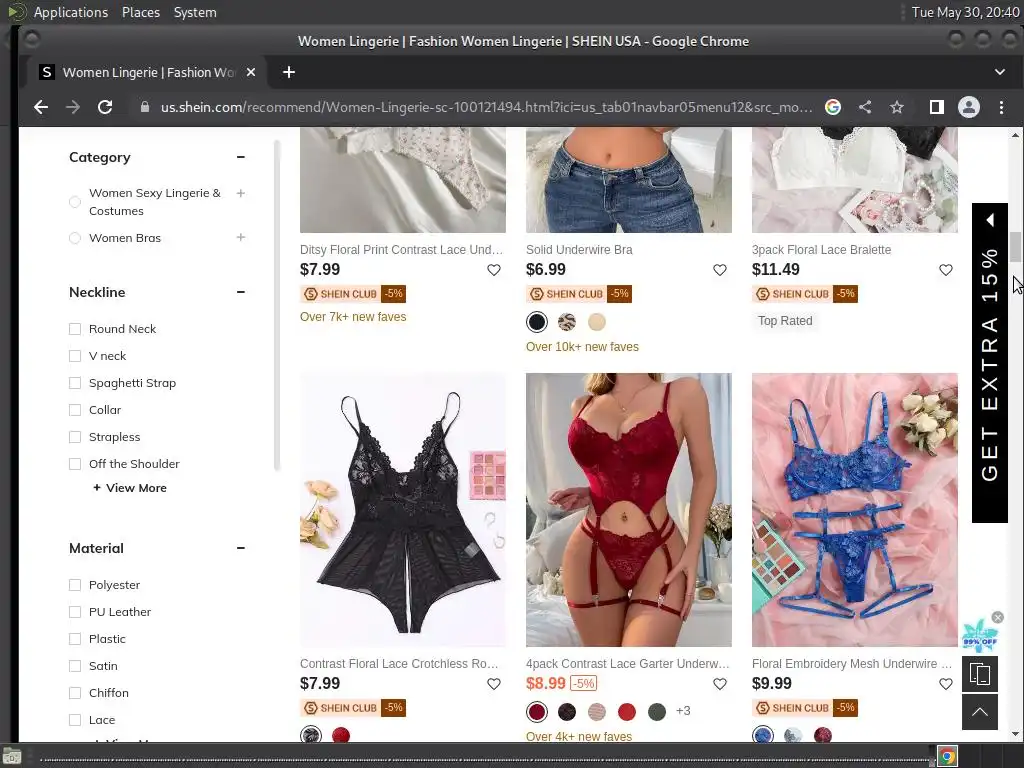Open the Chrome profile avatar

coord(968,107)
